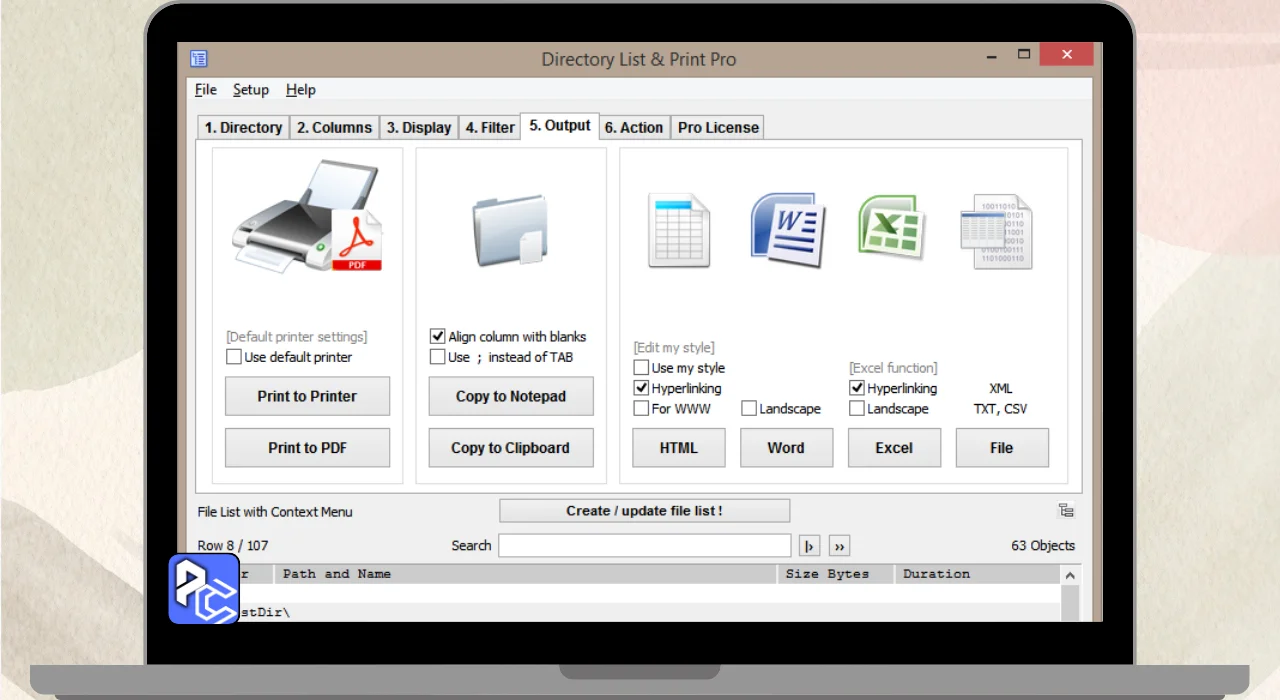1280x700 pixels.
Task: Open the Pro License tab
Action: [718, 127]
